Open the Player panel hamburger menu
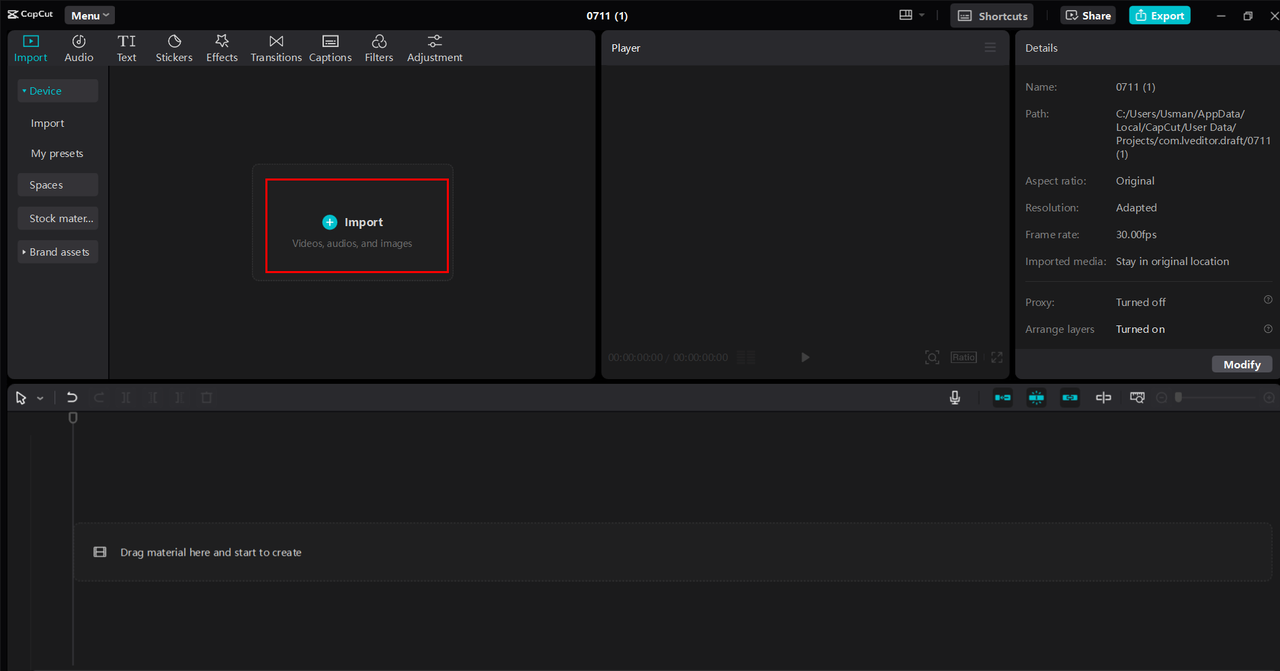 coord(990,47)
